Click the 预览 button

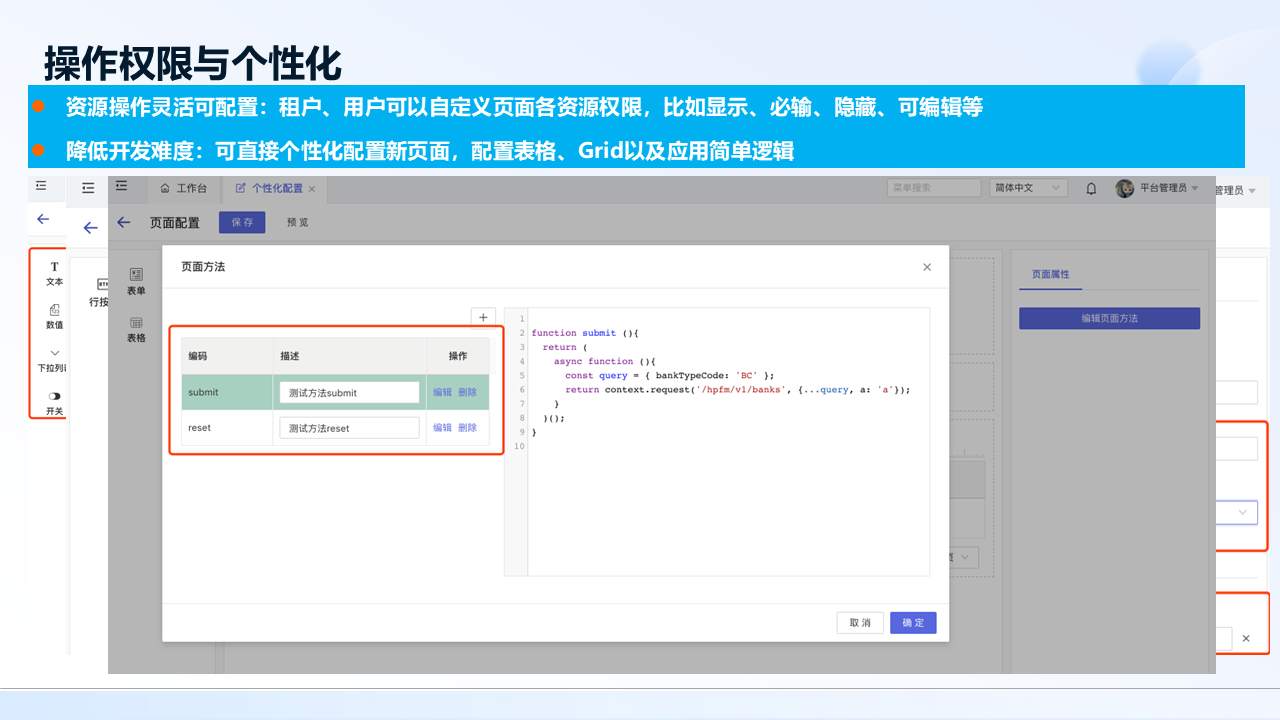pyautogui.click(x=297, y=222)
